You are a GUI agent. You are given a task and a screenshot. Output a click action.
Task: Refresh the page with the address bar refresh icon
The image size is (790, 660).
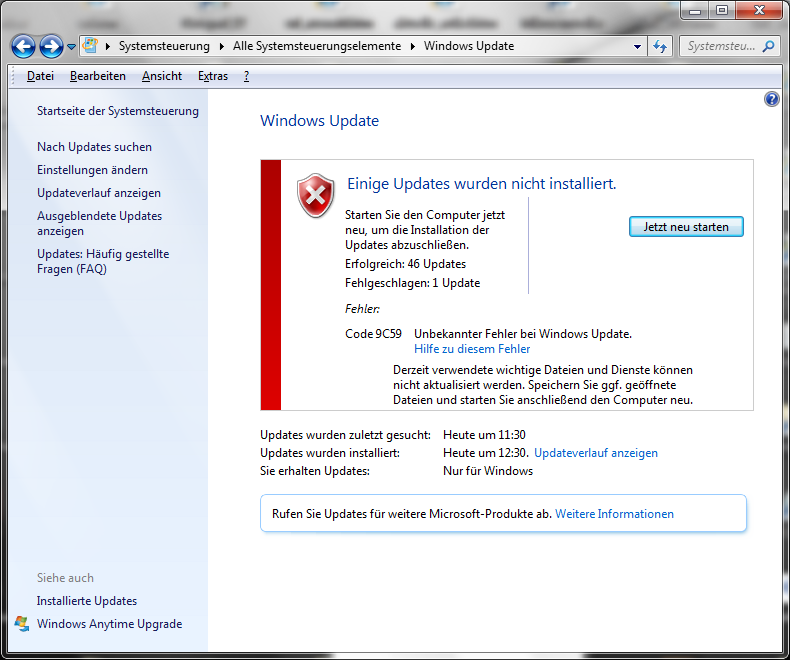tap(660, 46)
